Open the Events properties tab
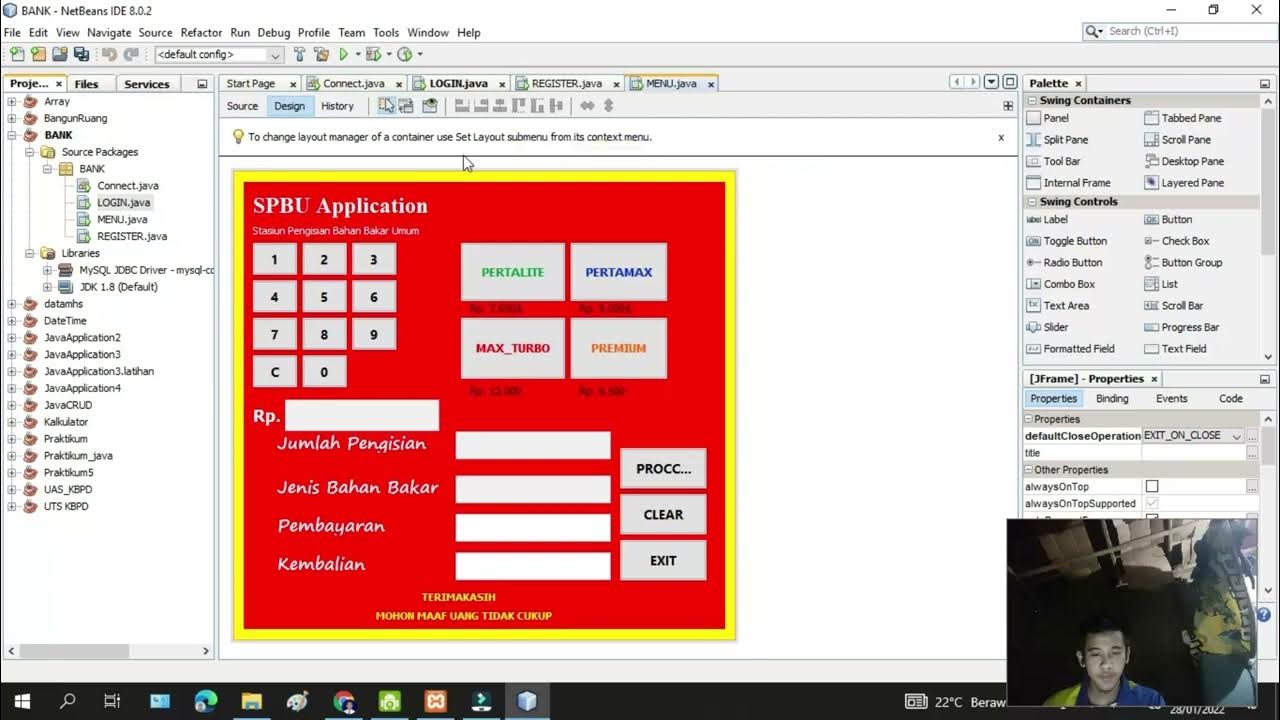 coord(1171,398)
